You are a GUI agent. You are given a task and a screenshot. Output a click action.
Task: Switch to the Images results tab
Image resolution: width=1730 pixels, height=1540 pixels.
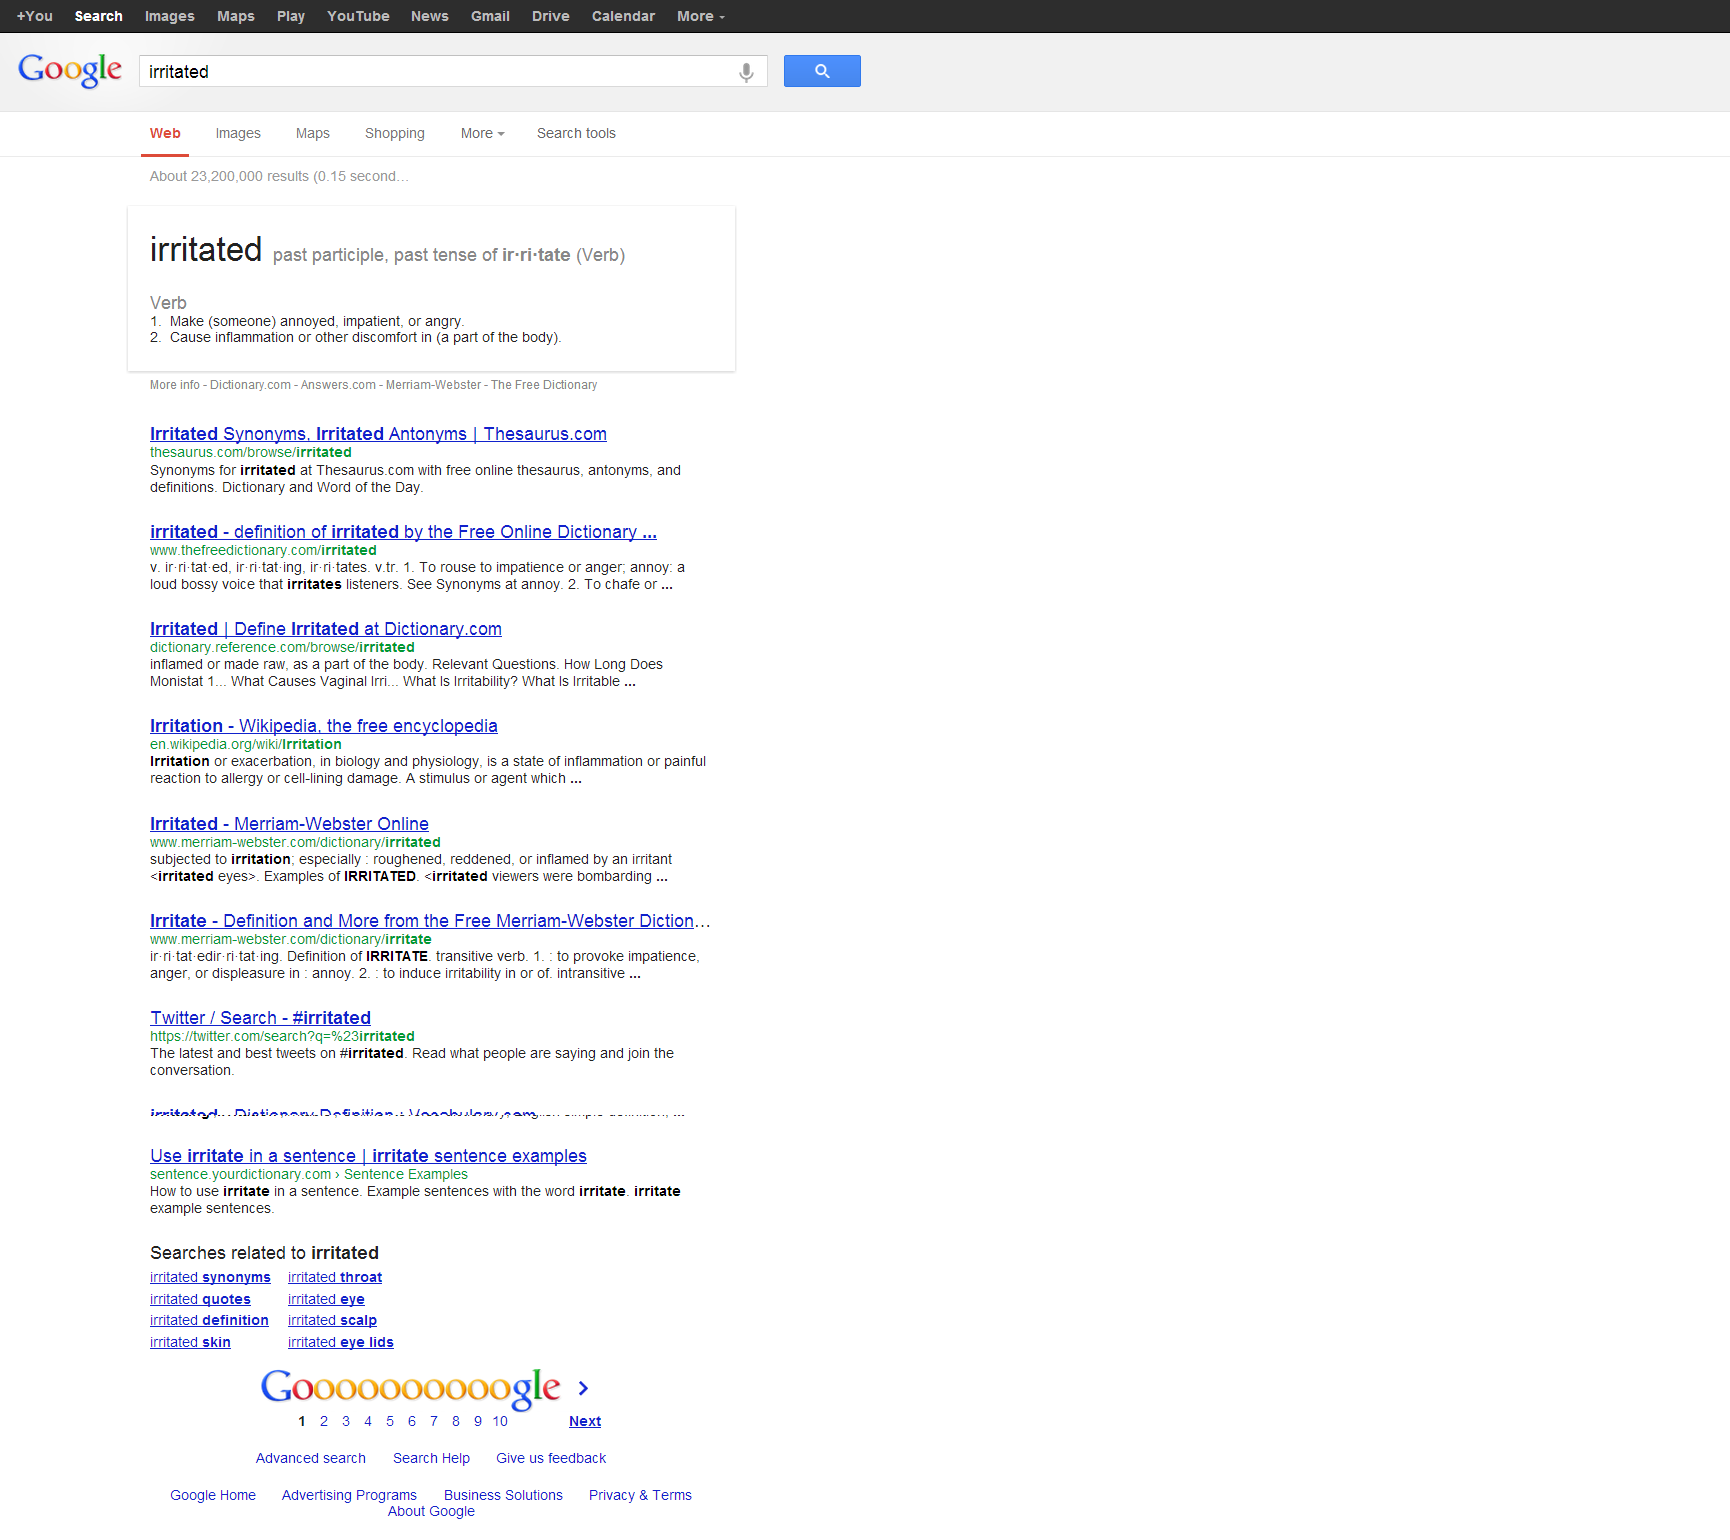tap(238, 133)
